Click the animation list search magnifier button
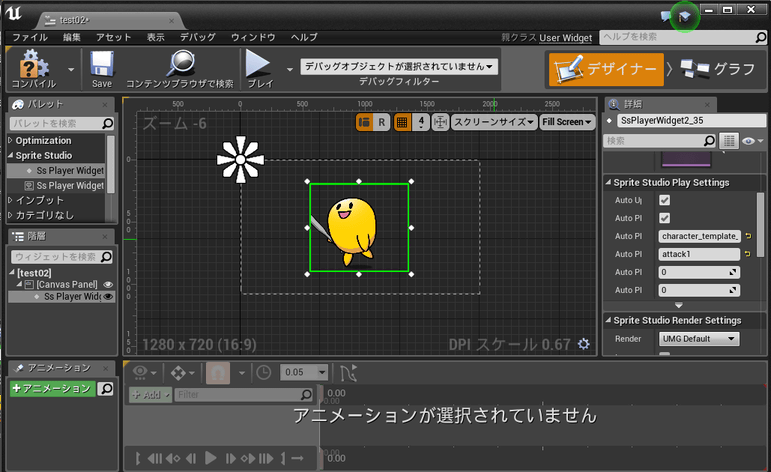This screenshot has height=472, width=771. point(106,389)
